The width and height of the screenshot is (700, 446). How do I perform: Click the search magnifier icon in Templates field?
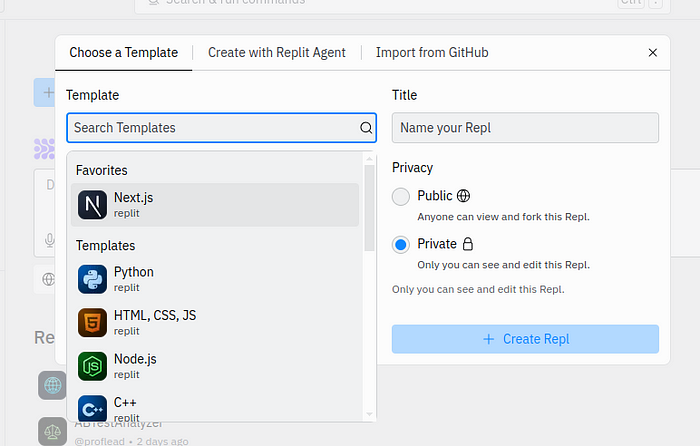(x=366, y=128)
